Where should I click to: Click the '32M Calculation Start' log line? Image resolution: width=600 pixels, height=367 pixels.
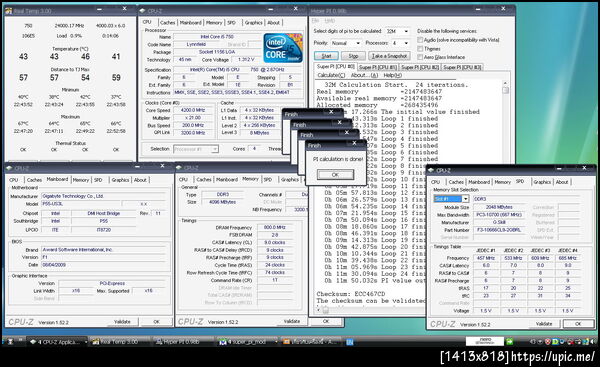[396, 85]
